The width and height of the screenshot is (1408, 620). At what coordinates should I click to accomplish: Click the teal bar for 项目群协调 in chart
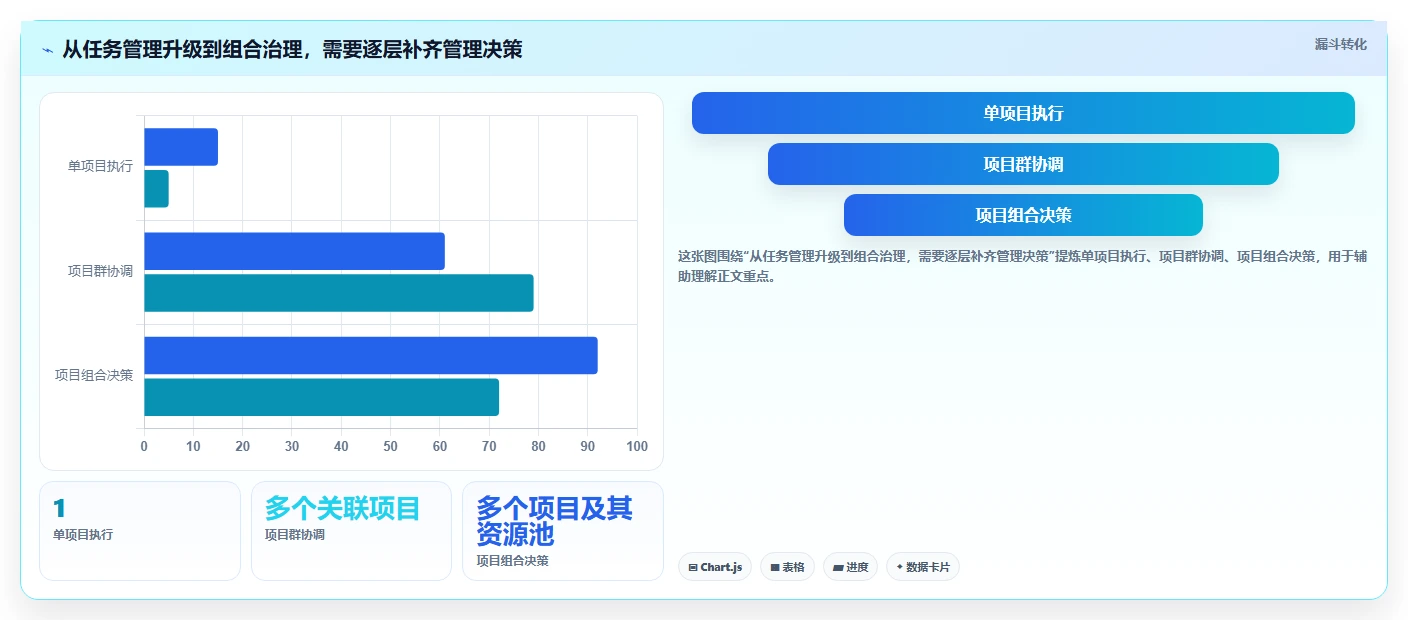point(339,293)
